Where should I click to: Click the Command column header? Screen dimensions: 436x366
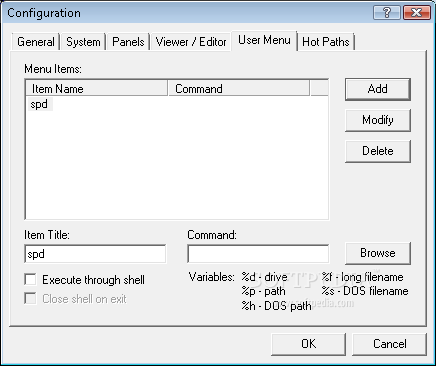tap(239, 89)
